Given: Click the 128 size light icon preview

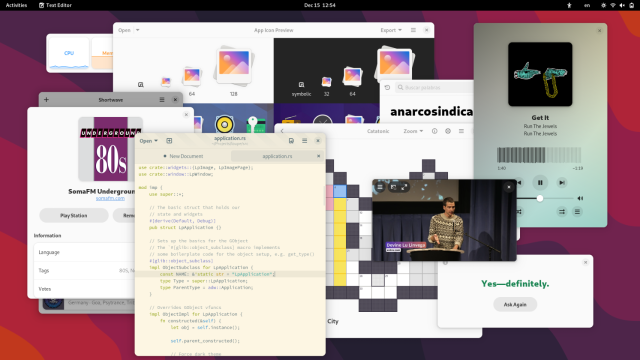Looking at the screenshot, I should pos(233,67).
